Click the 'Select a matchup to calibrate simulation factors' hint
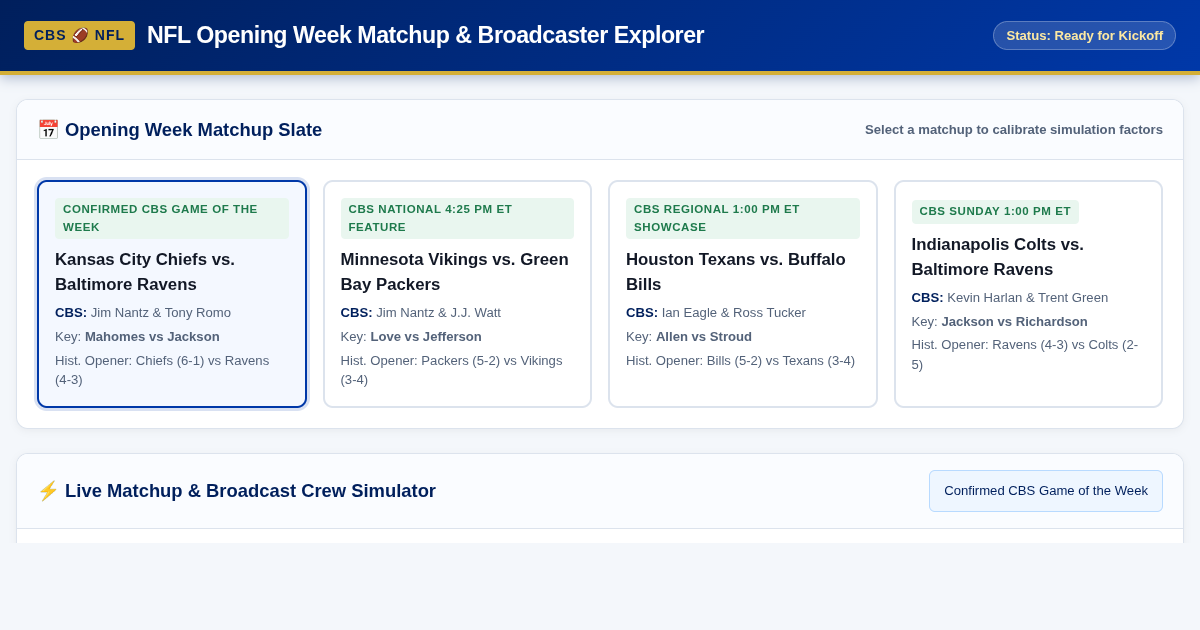Screen dimensions: 1200x630 tap(1014, 130)
